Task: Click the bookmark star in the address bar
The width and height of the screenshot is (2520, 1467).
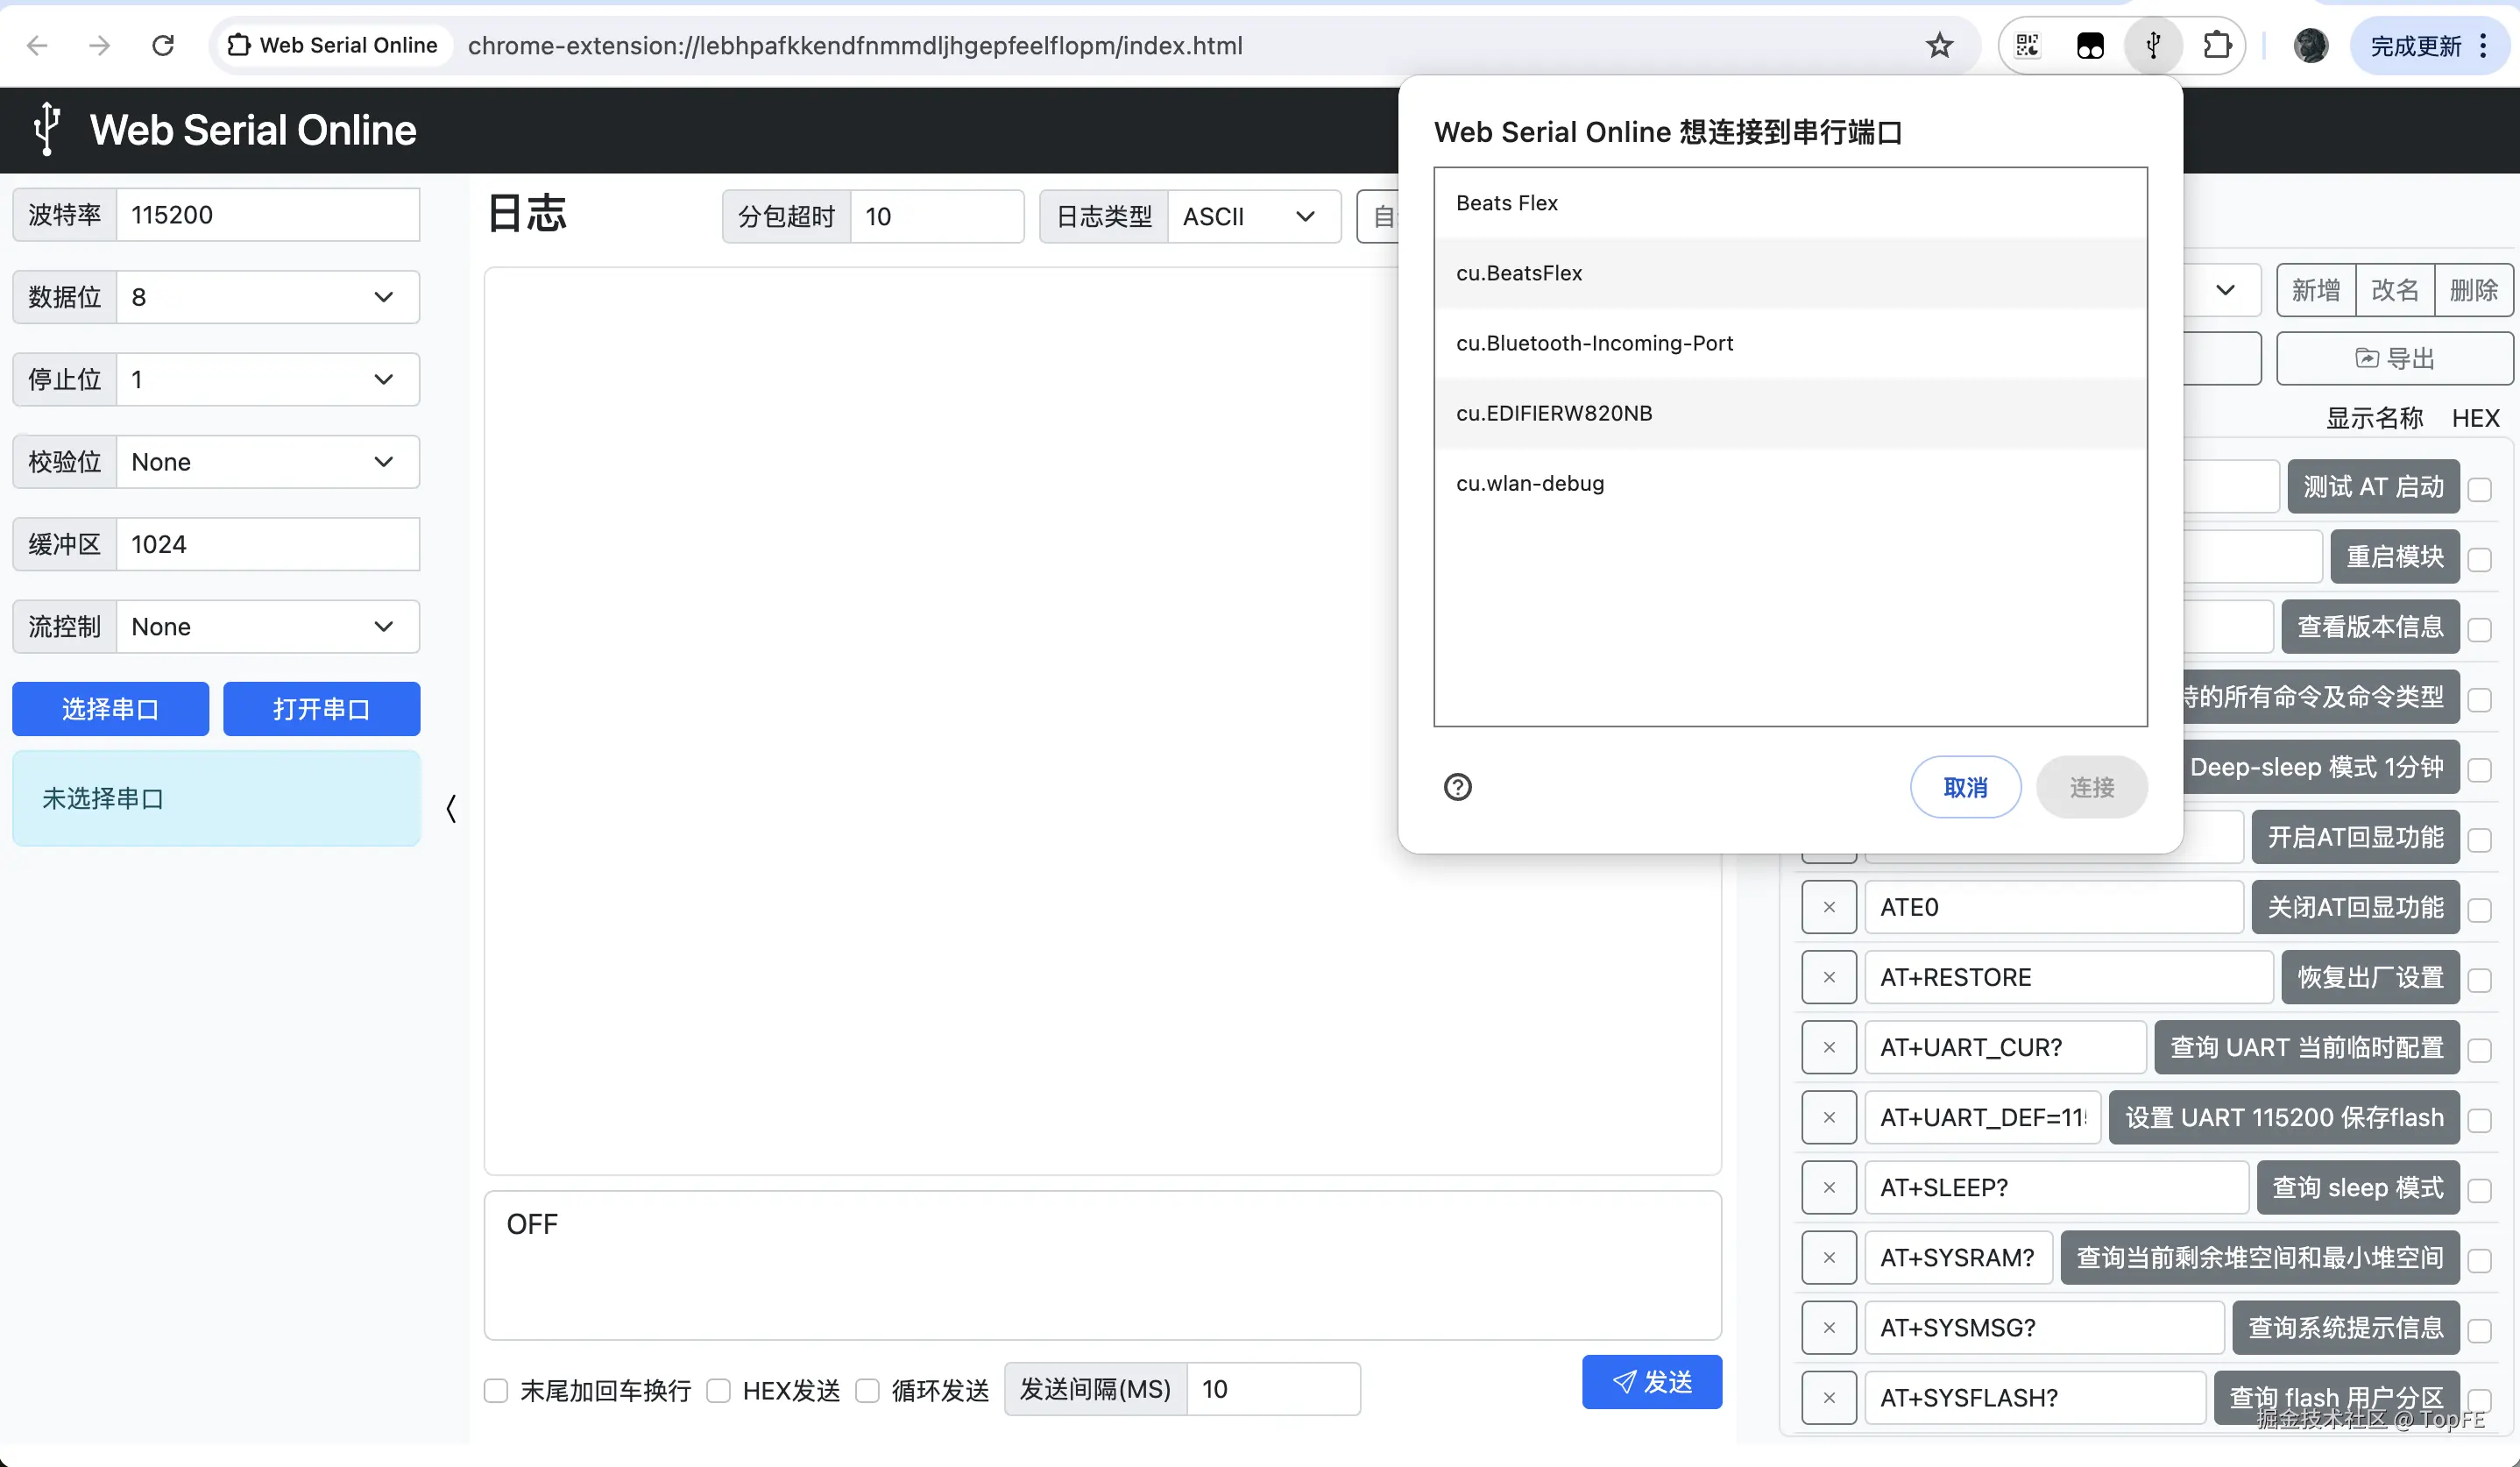Action: pyautogui.click(x=1940, y=45)
